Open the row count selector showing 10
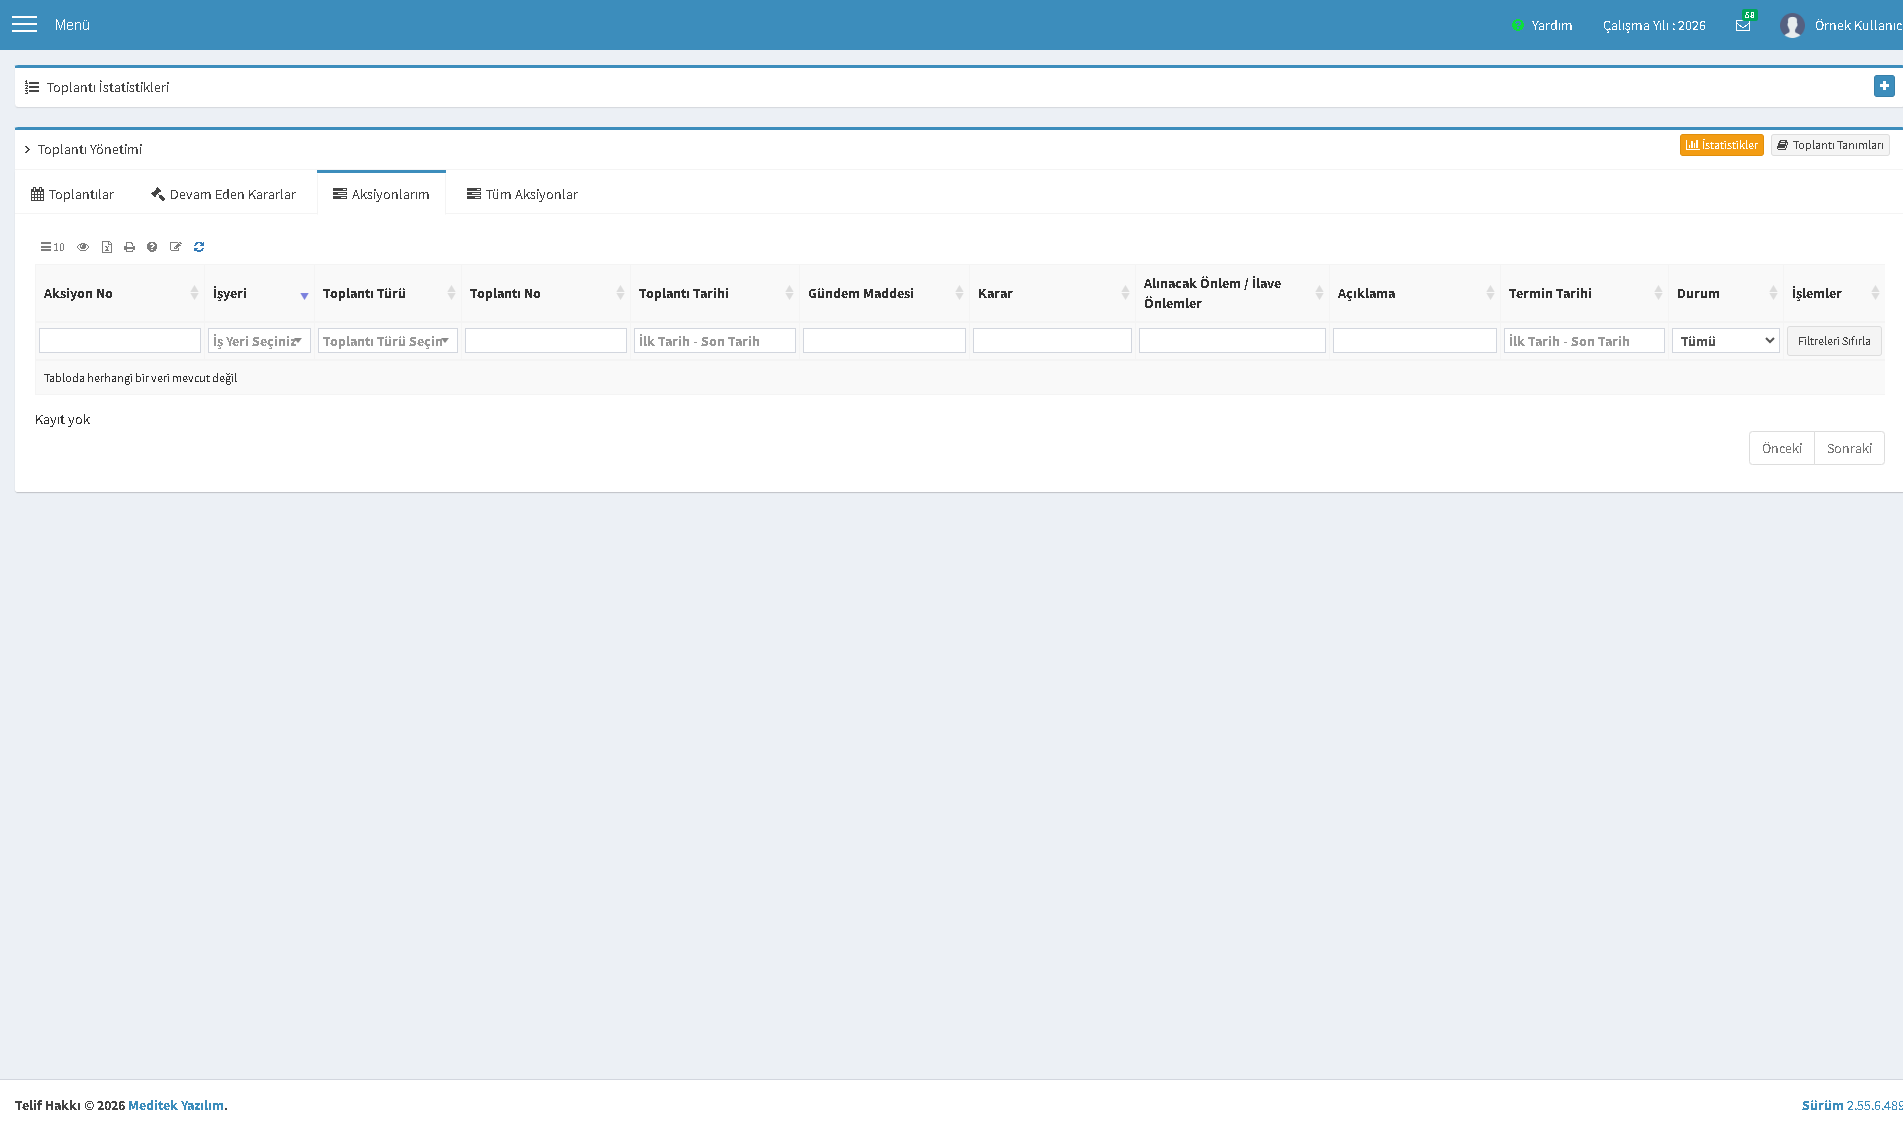This screenshot has height=1130, width=1903. click(x=52, y=247)
